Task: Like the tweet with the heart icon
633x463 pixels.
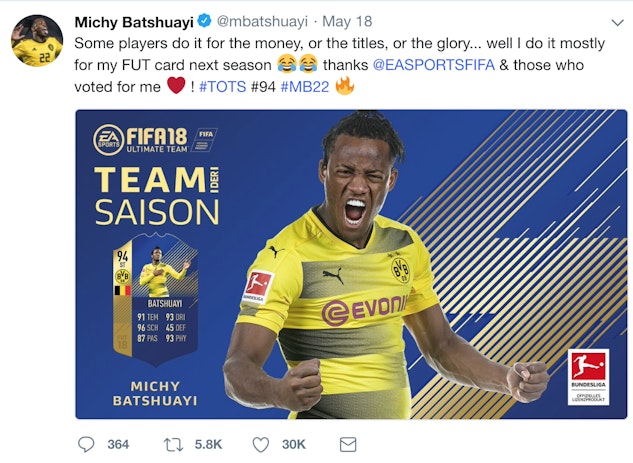Action: click(260, 444)
